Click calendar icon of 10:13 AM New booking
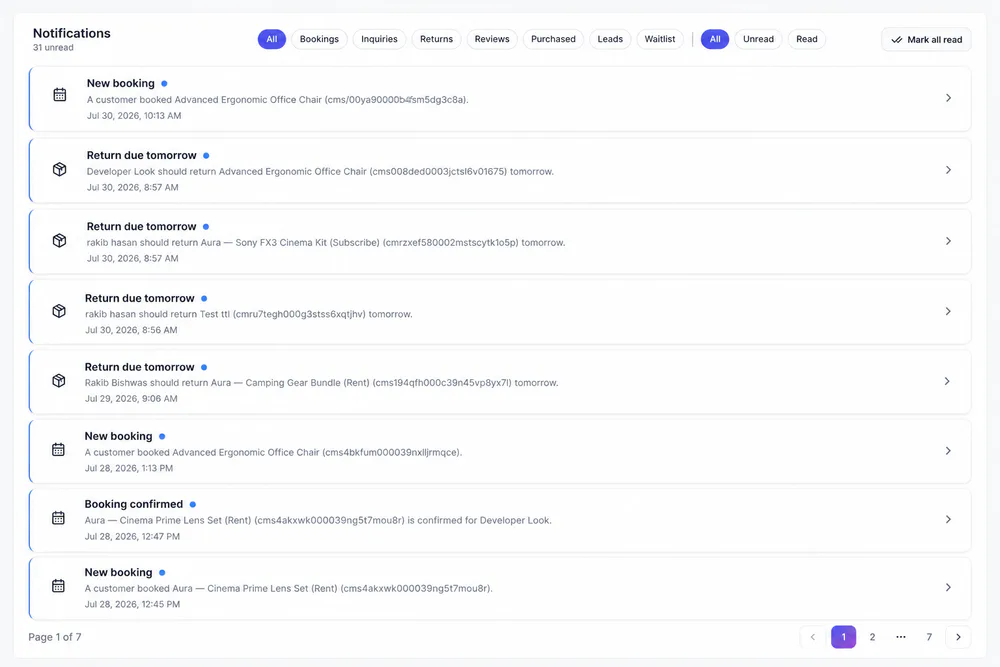The height and width of the screenshot is (667, 1000). (x=59, y=95)
